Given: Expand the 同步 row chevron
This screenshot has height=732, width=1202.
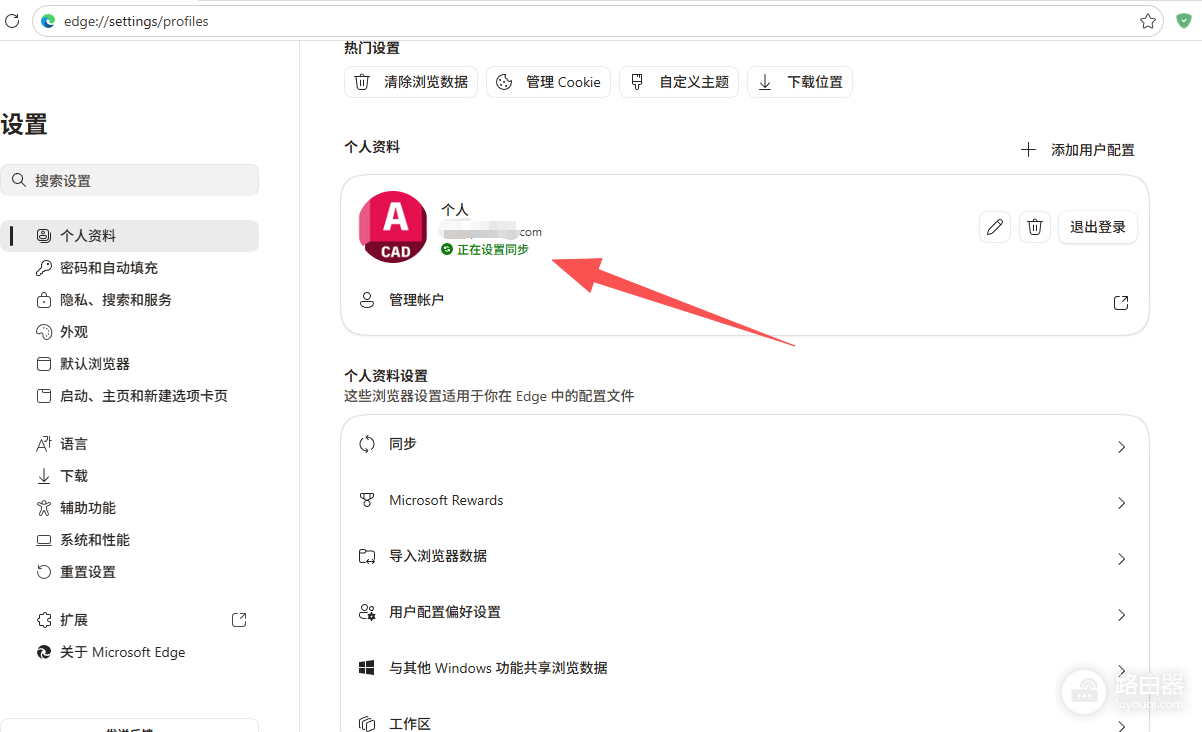Looking at the screenshot, I should click(x=1121, y=447).
